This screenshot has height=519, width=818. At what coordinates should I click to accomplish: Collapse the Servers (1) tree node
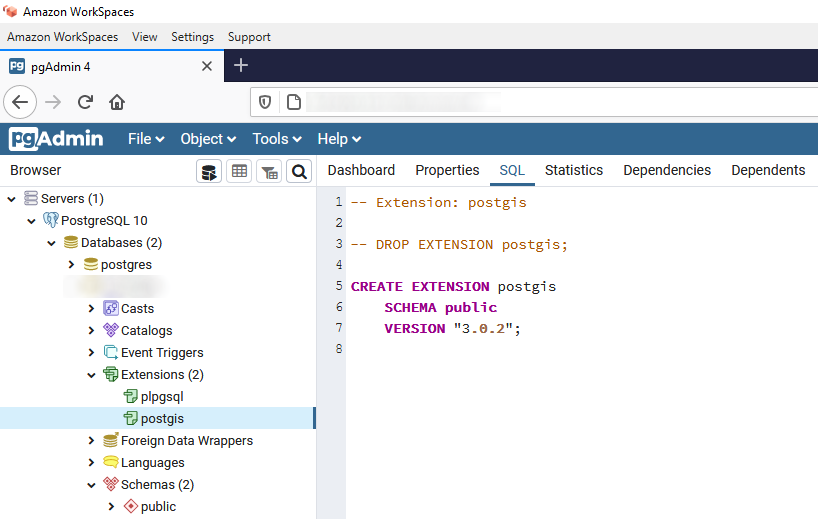coord(11,199)
